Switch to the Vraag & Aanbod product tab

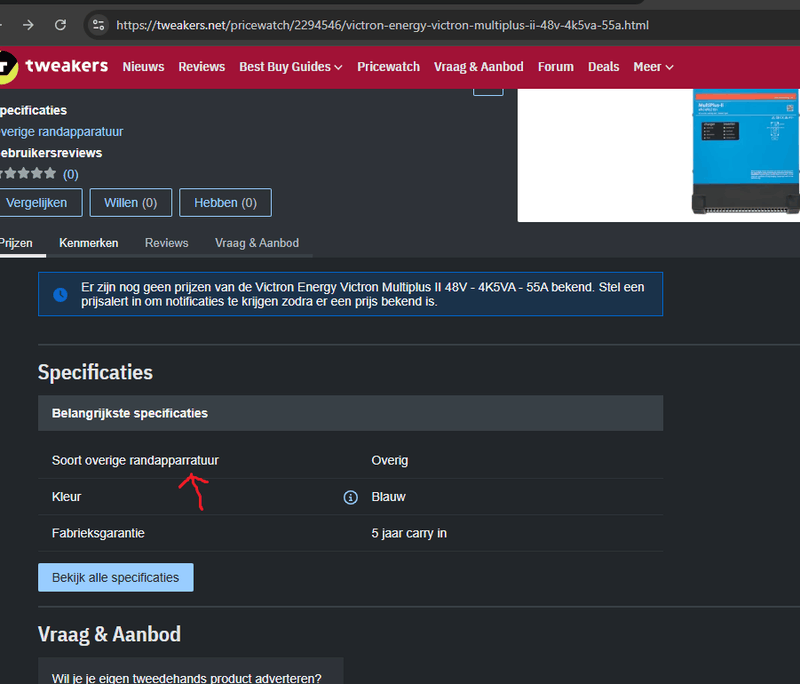[257, 243]
